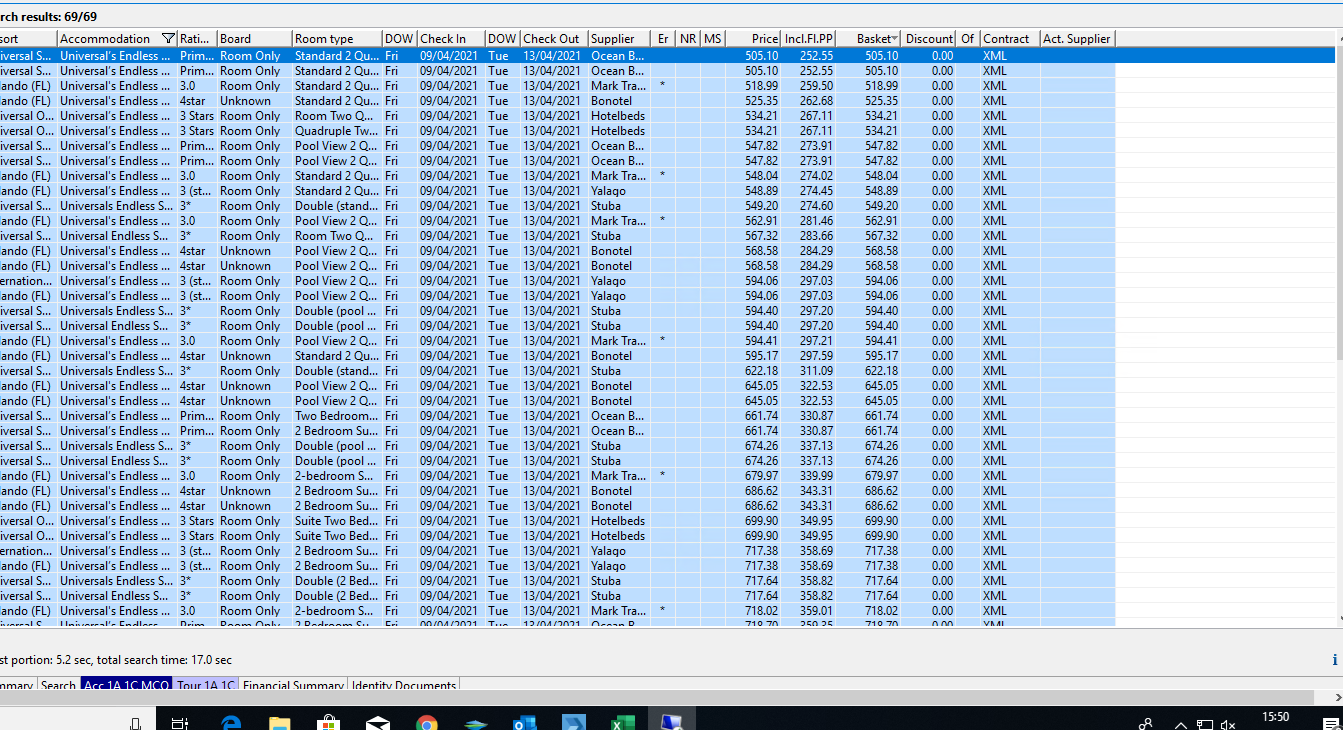Open the taskbar clock showing 15:50
1343x730 pixels.
coord(1276,717)
